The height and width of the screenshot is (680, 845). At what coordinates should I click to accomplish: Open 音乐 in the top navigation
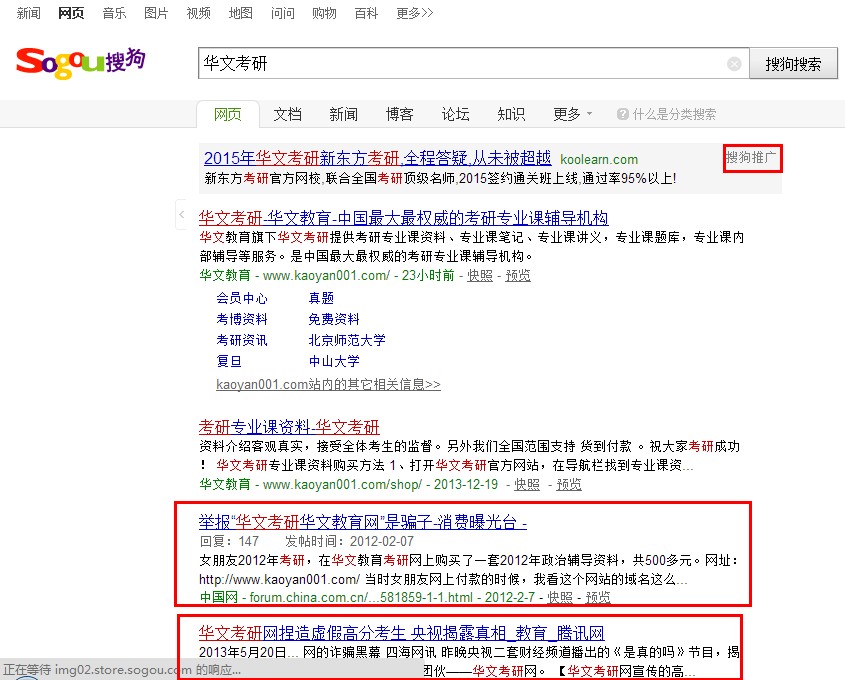point(114,13)
